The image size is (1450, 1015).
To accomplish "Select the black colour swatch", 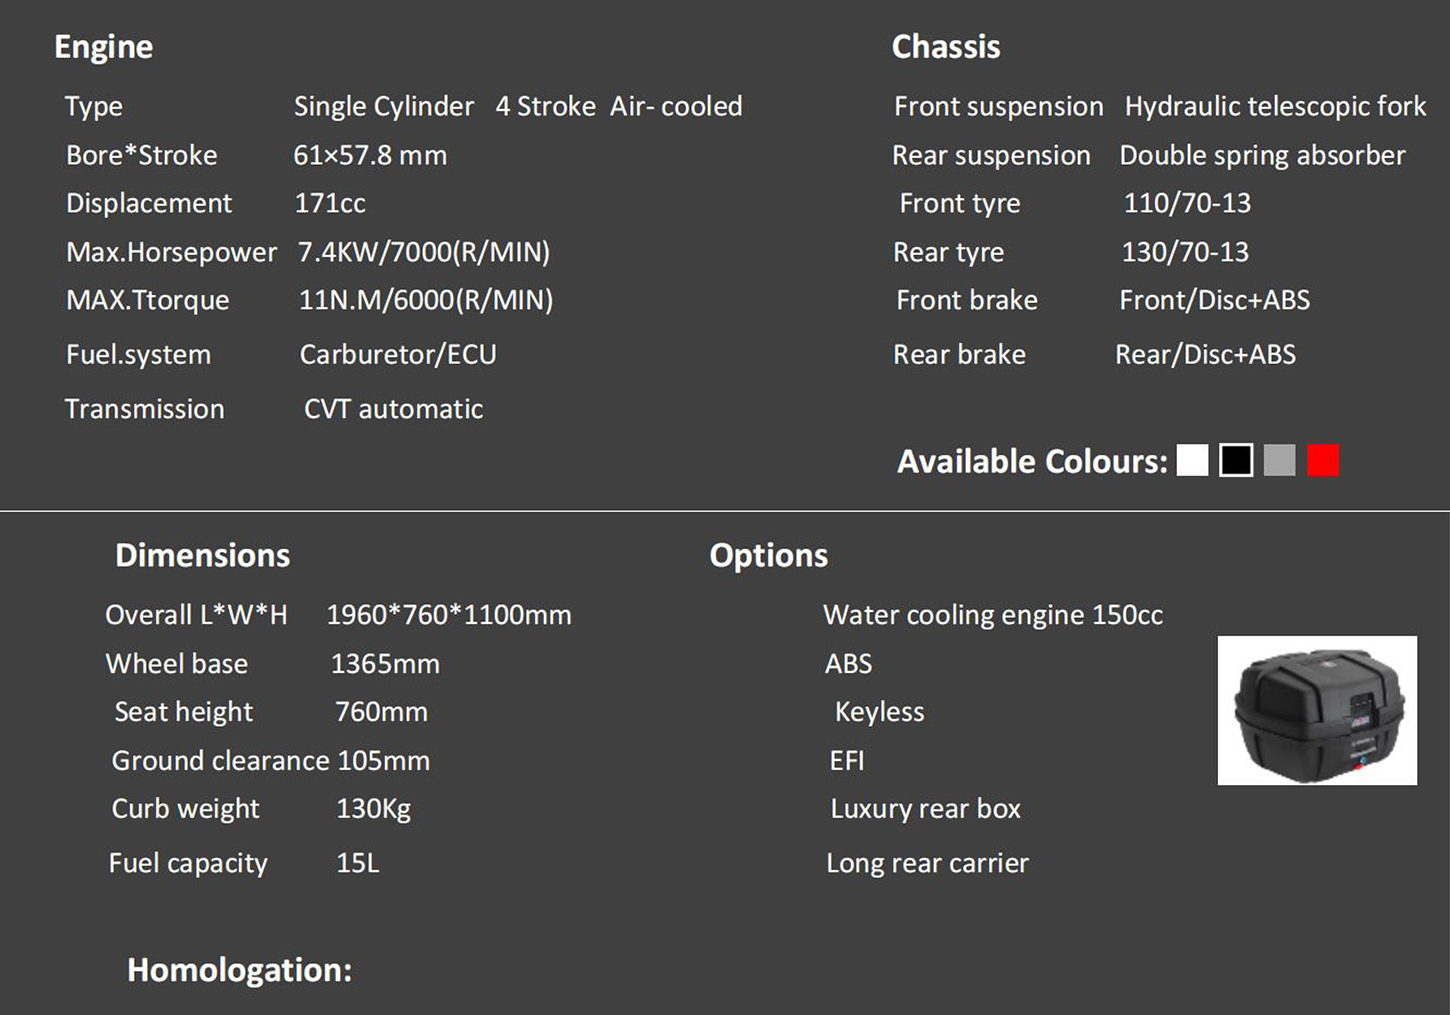I will 1236,460.
